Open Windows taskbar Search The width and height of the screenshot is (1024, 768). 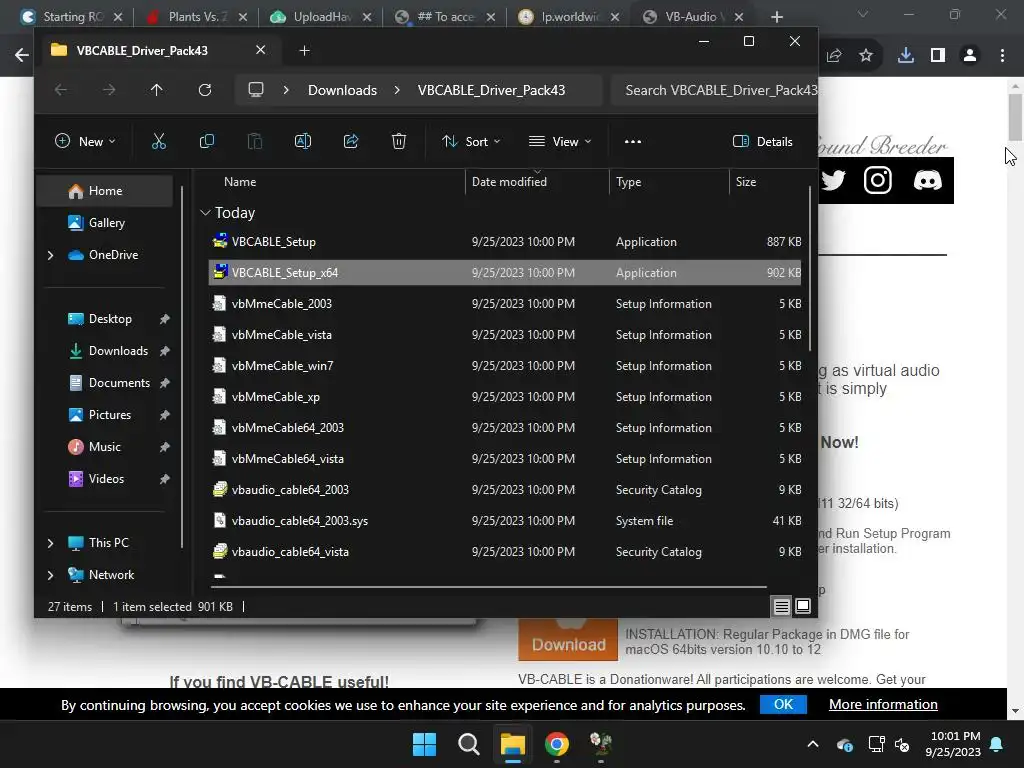point(468,744)
